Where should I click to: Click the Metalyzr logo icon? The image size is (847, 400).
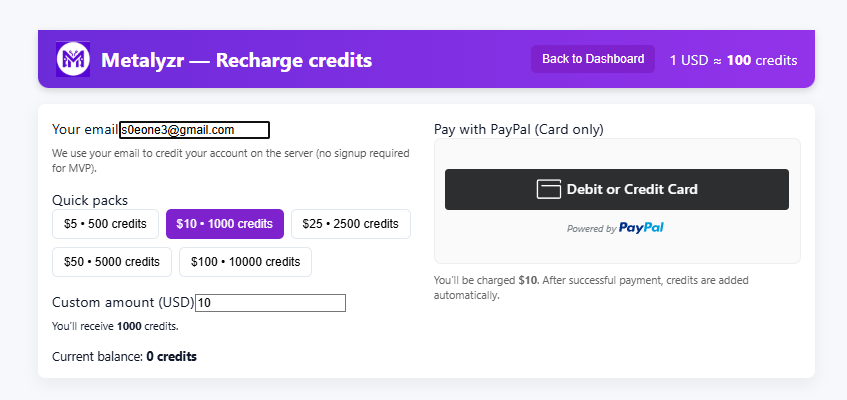point(73,60)
